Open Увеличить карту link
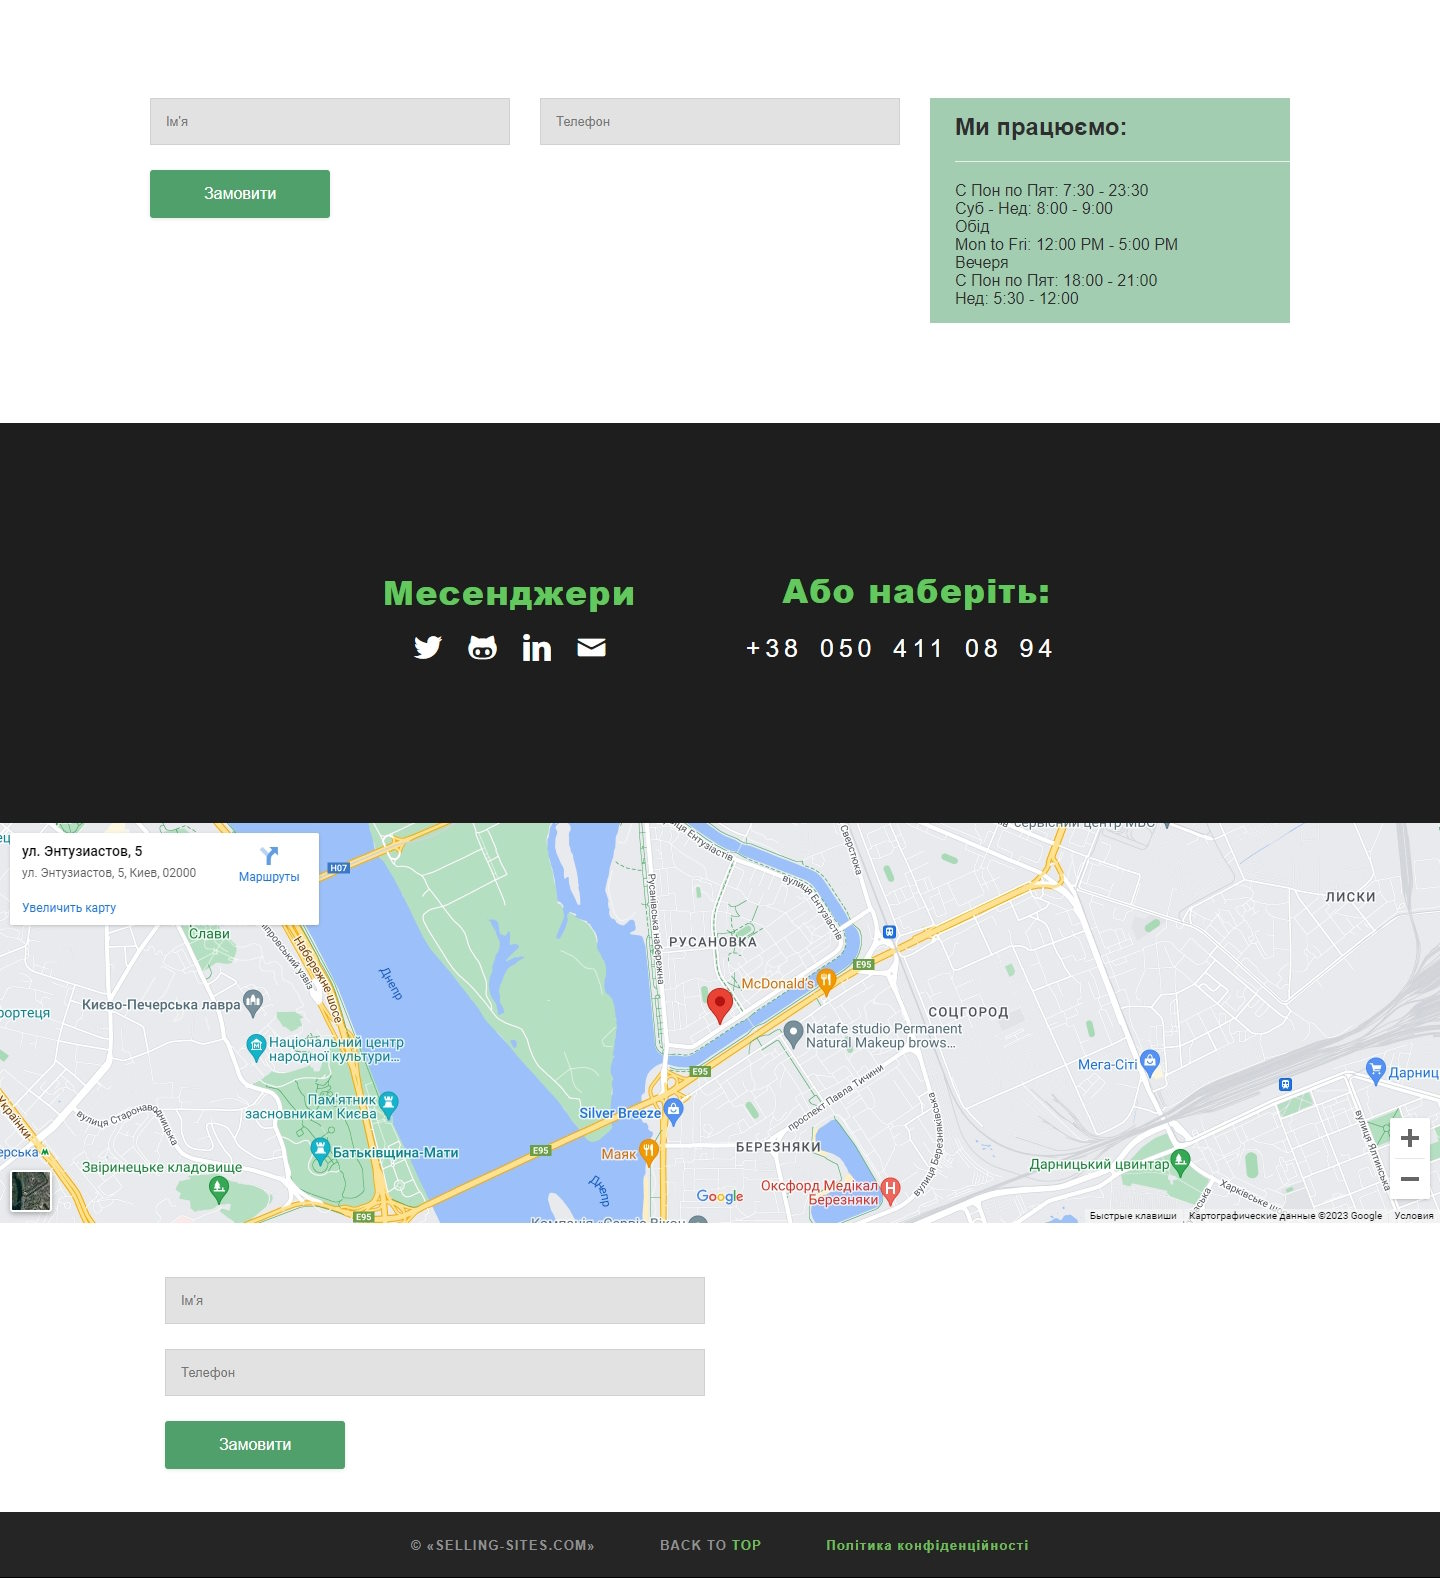This screenshot has width=1440, height=1578. [x=69, y=908]
